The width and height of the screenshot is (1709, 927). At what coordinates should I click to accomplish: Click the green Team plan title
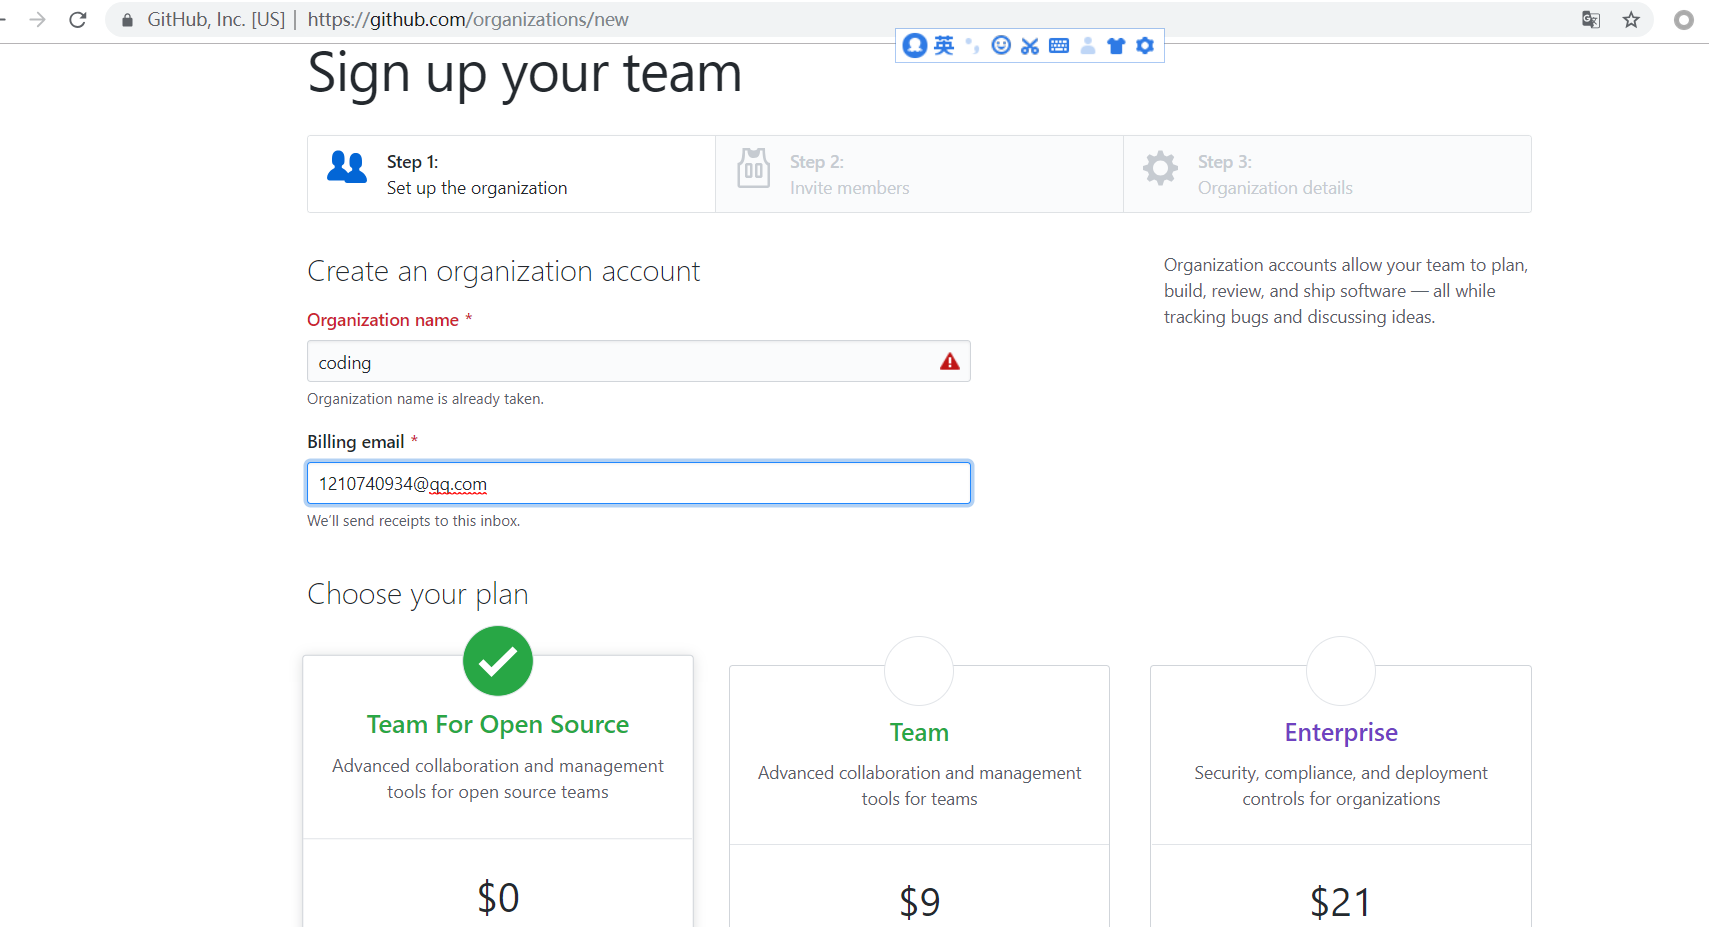(x=920, y=732)
